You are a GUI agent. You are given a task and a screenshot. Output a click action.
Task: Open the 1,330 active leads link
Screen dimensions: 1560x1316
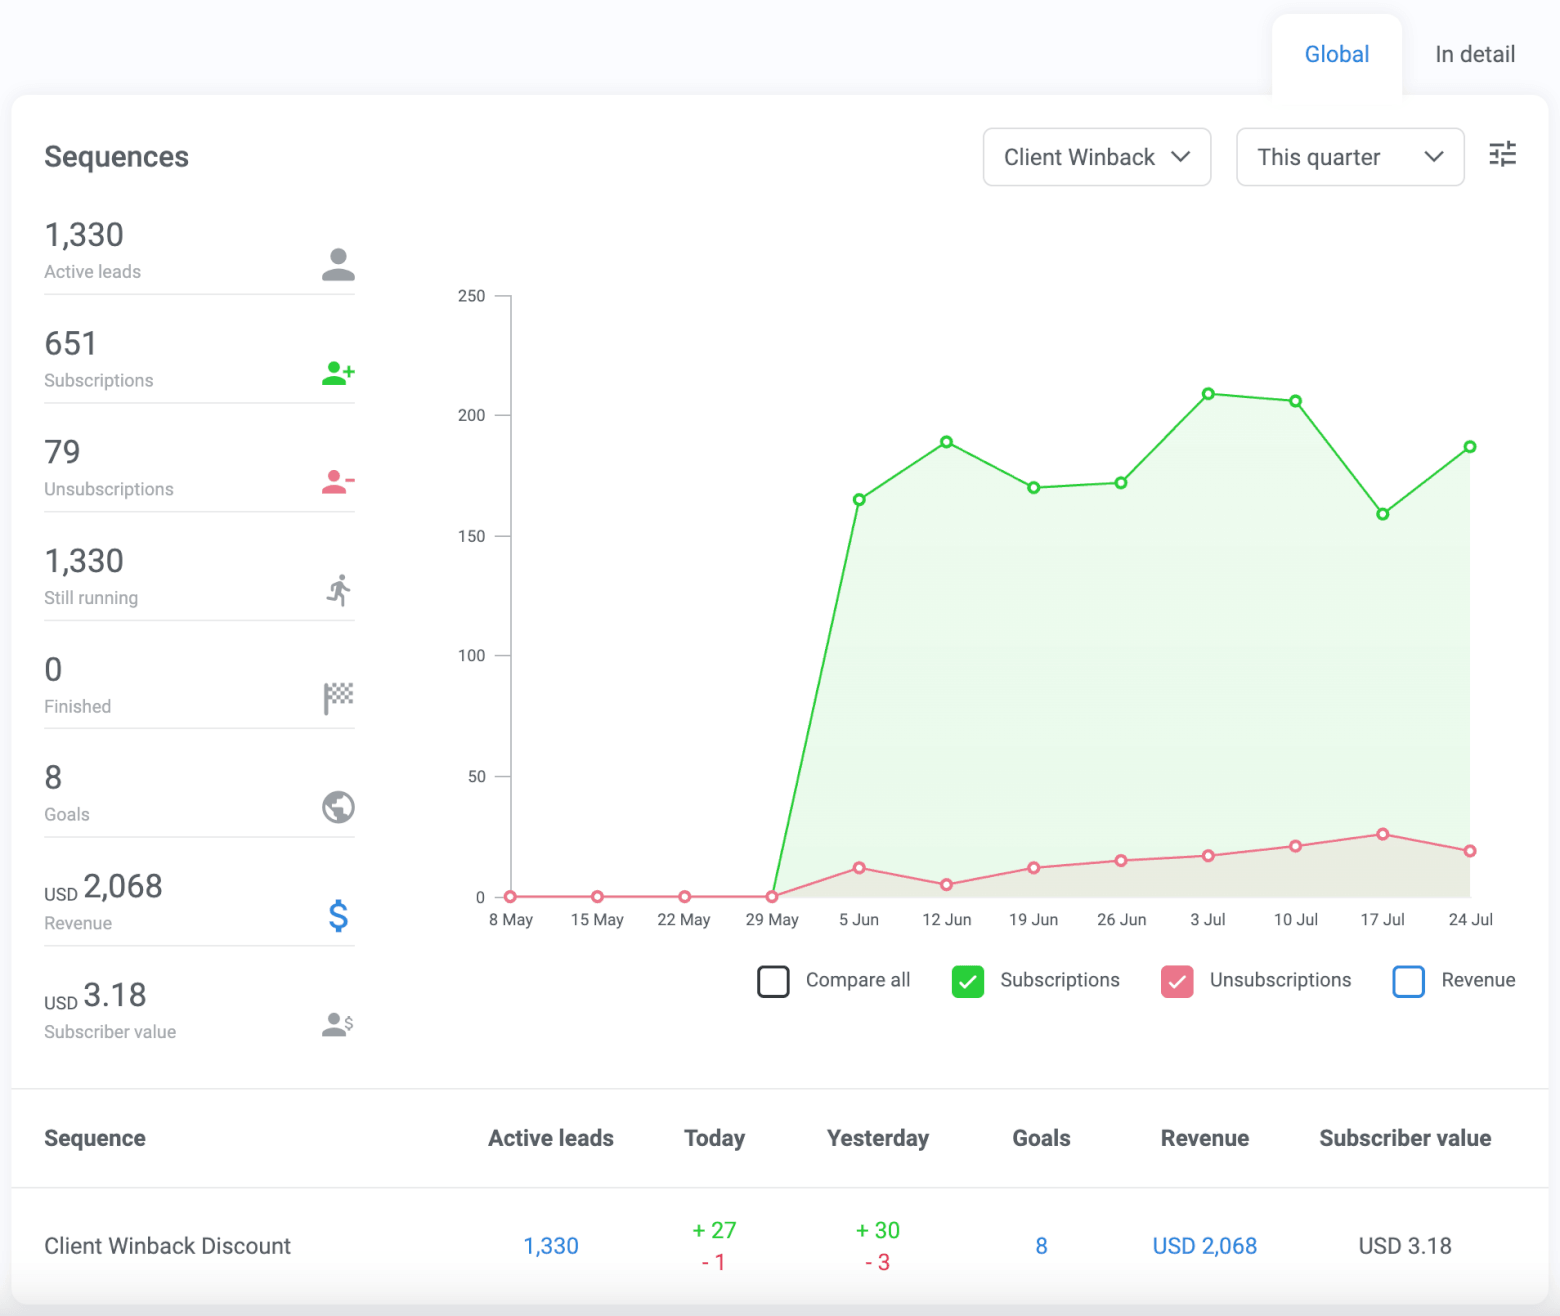click(551, 1246)
